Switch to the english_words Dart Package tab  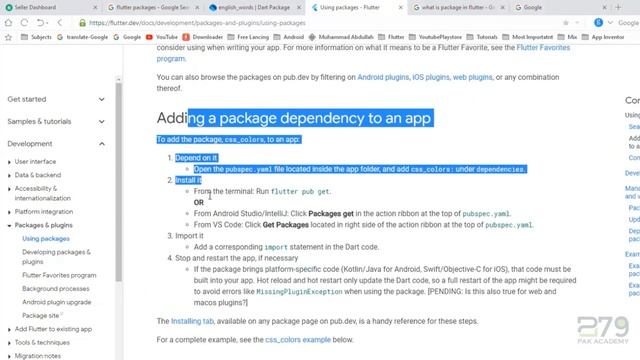pos(254,7)
